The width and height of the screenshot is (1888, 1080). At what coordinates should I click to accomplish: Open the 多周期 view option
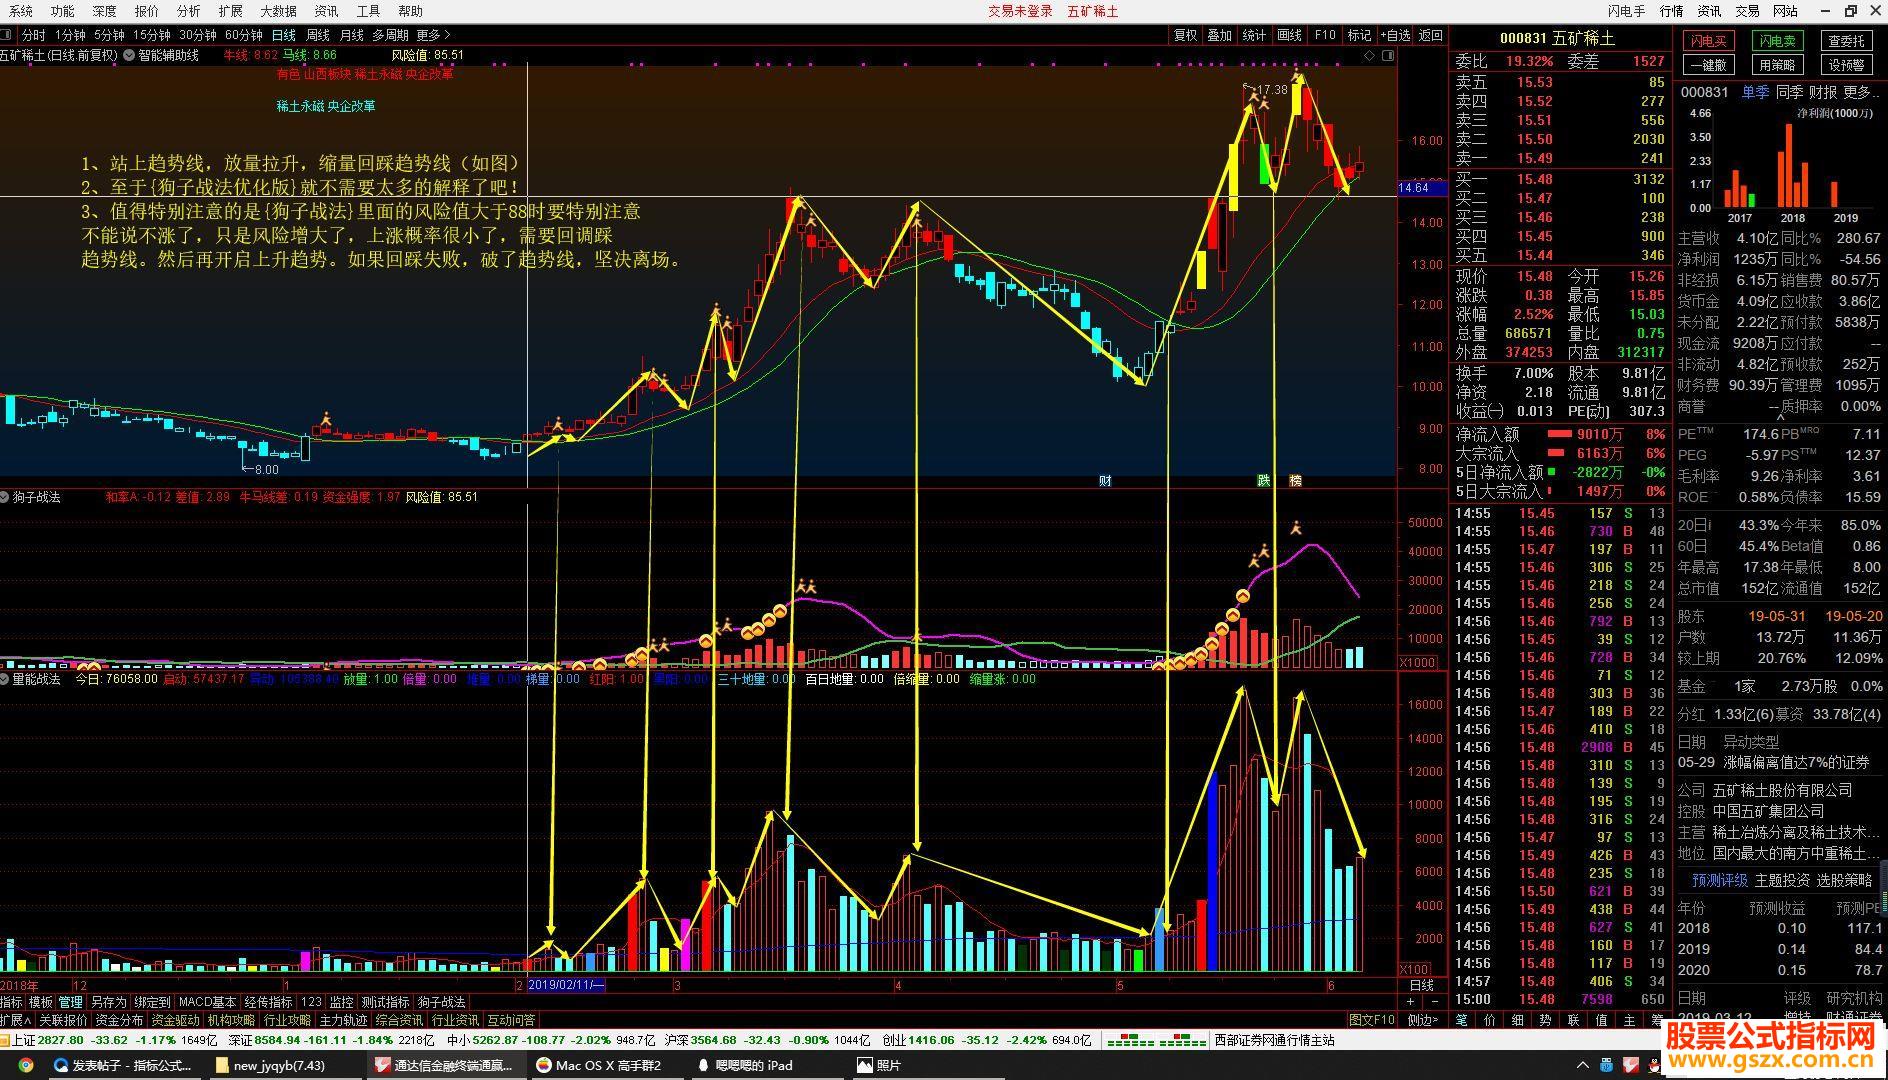[390, 35]
